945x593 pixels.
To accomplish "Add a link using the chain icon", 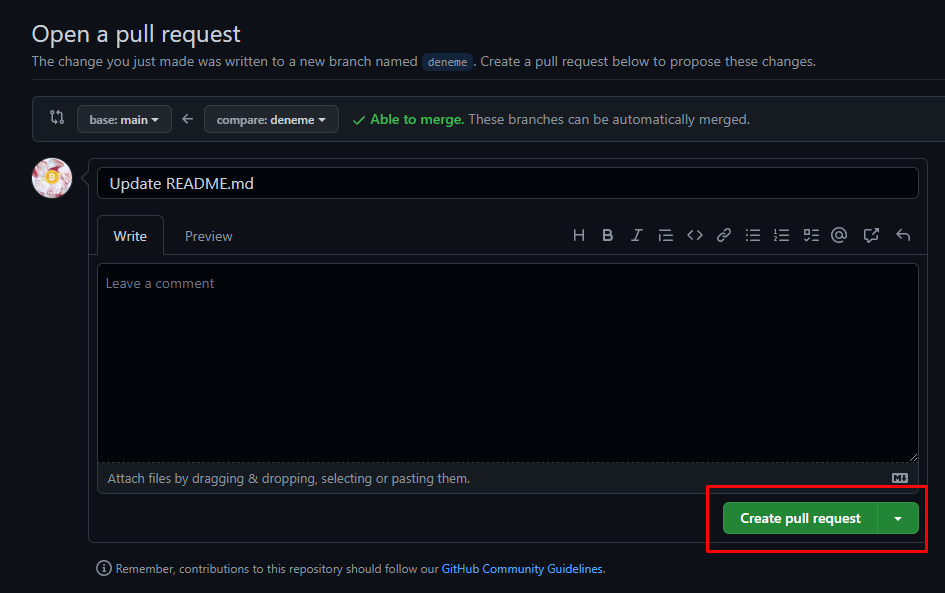I will pyautogui.click(x=723, y=236).
